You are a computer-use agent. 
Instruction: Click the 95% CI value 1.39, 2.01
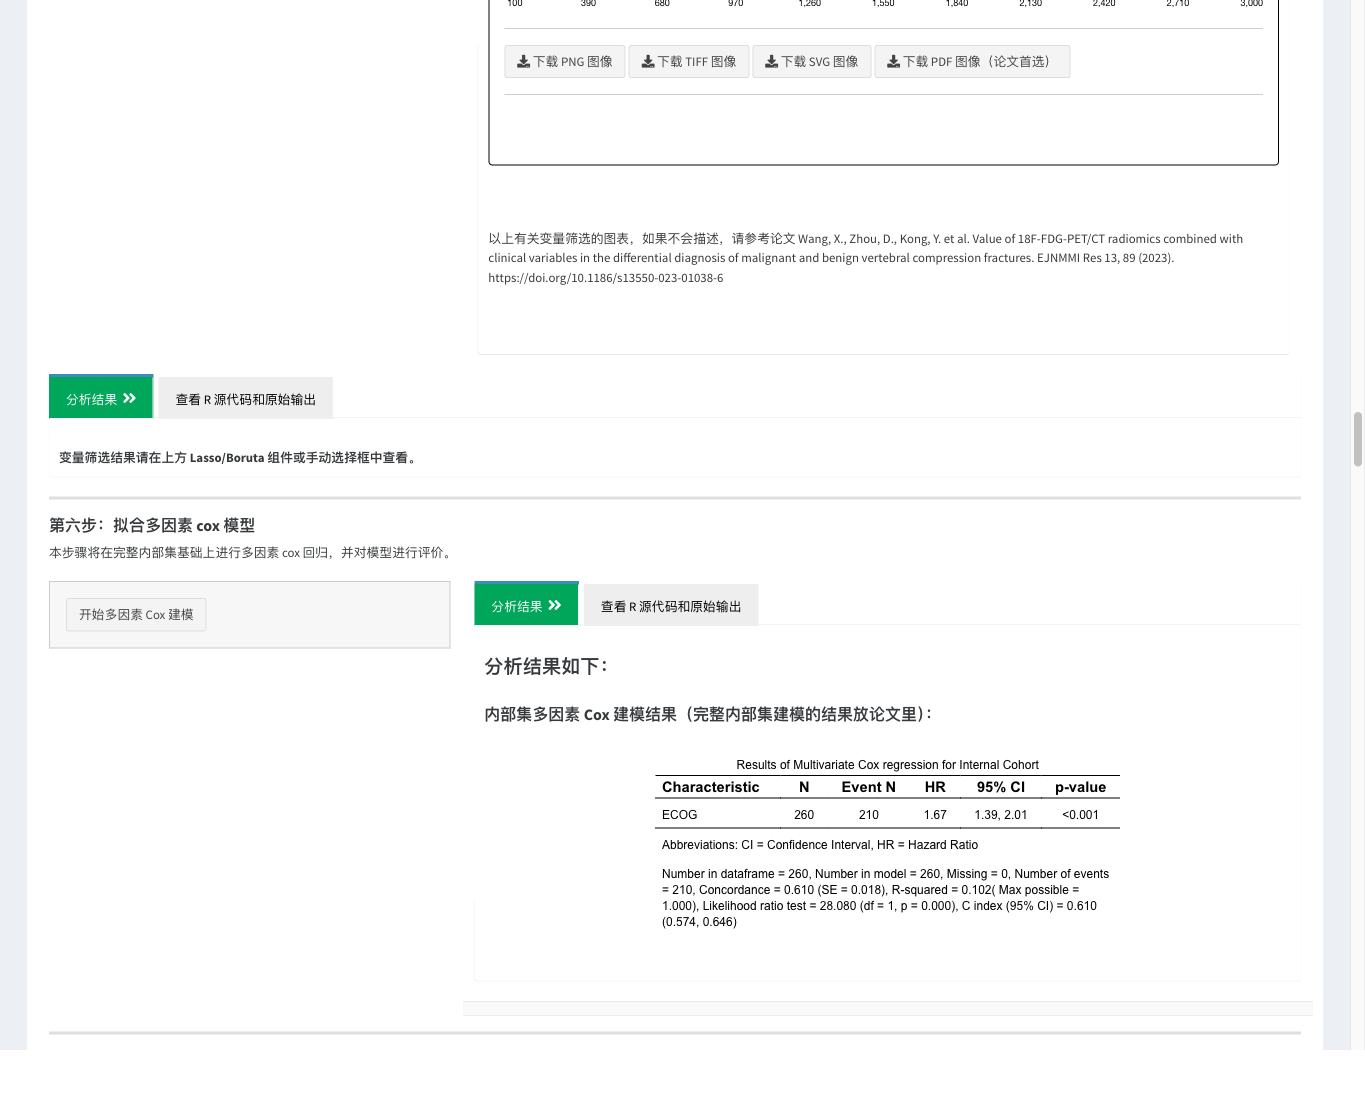pyautogui.click(x=1001, y=815)
